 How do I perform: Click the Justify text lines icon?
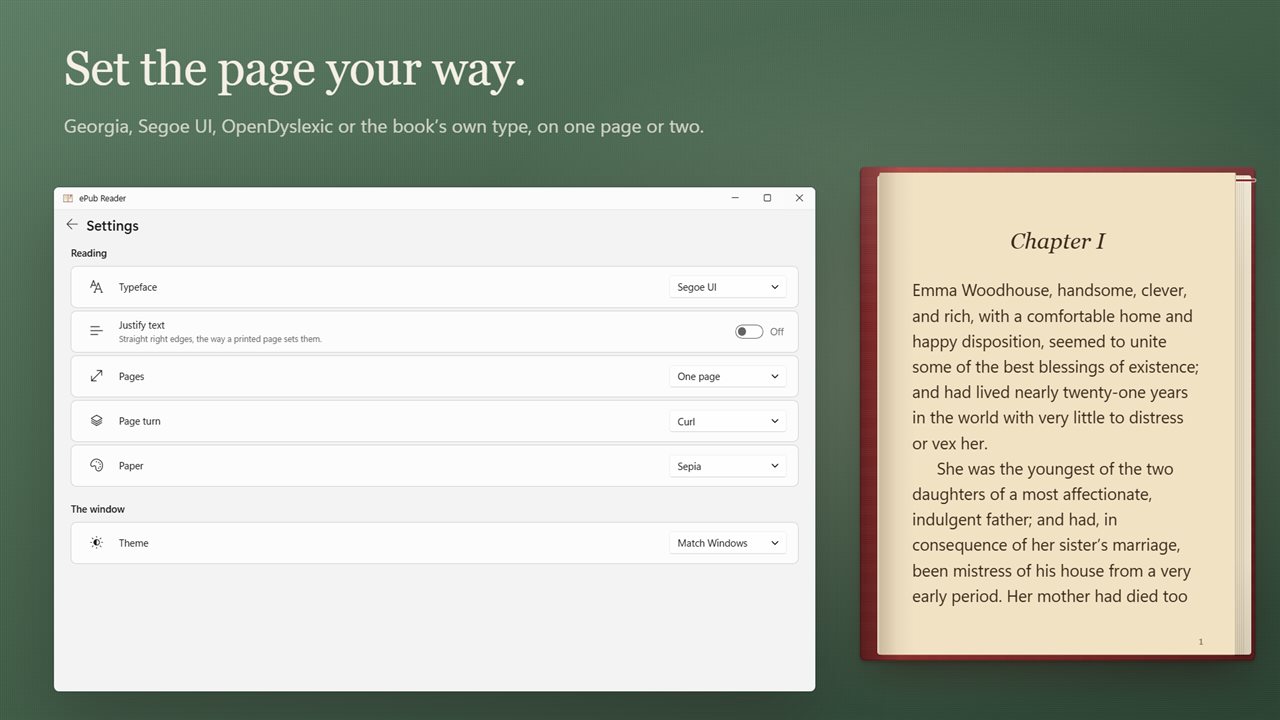pyautogui.click(x=96, y=331)
